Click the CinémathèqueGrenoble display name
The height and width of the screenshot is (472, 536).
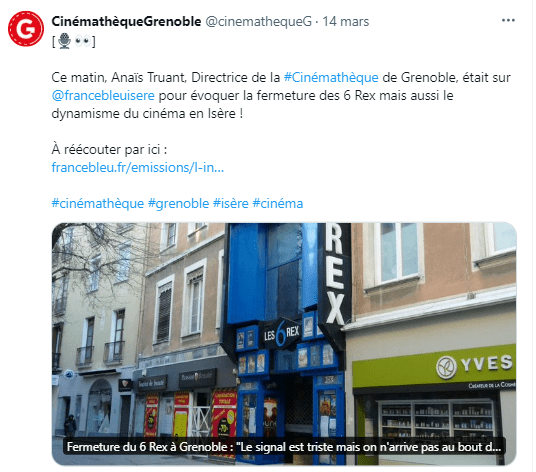(126, 22)
